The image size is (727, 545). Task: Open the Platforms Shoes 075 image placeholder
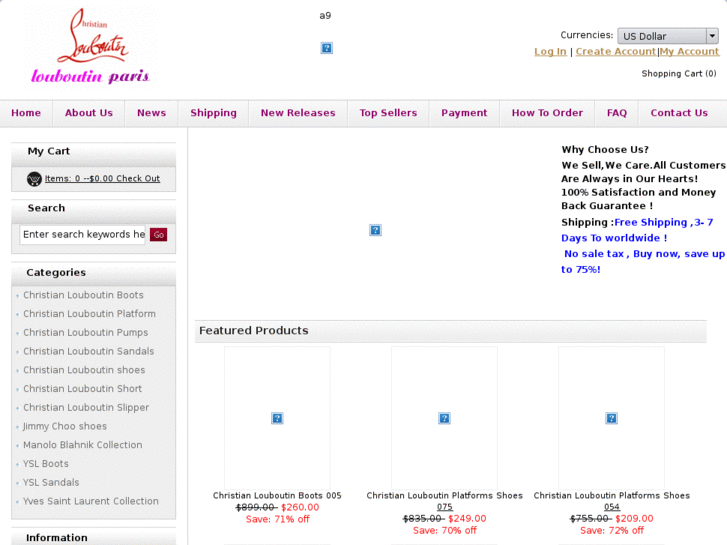point(444,418)
